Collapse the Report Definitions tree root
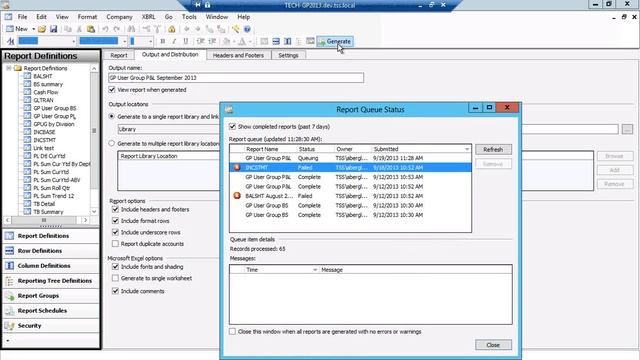 9,68
